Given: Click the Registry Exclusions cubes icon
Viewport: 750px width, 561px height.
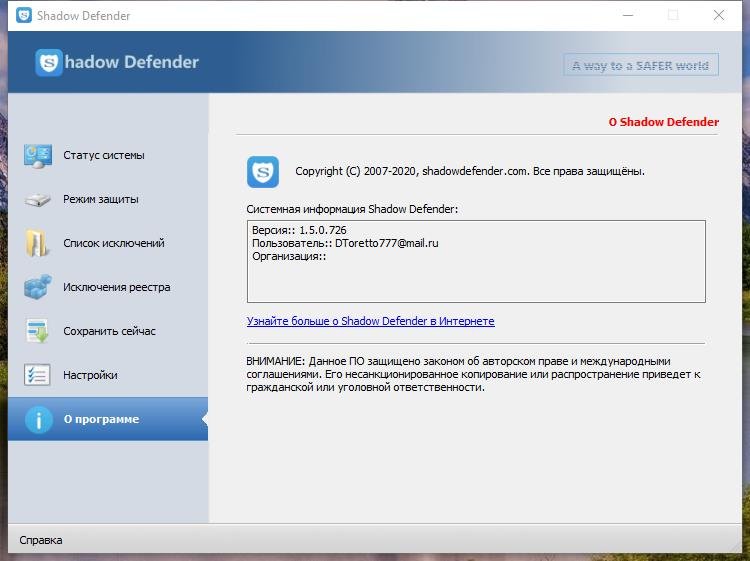Looking at the screenshot, I should (x=38, y=287).
